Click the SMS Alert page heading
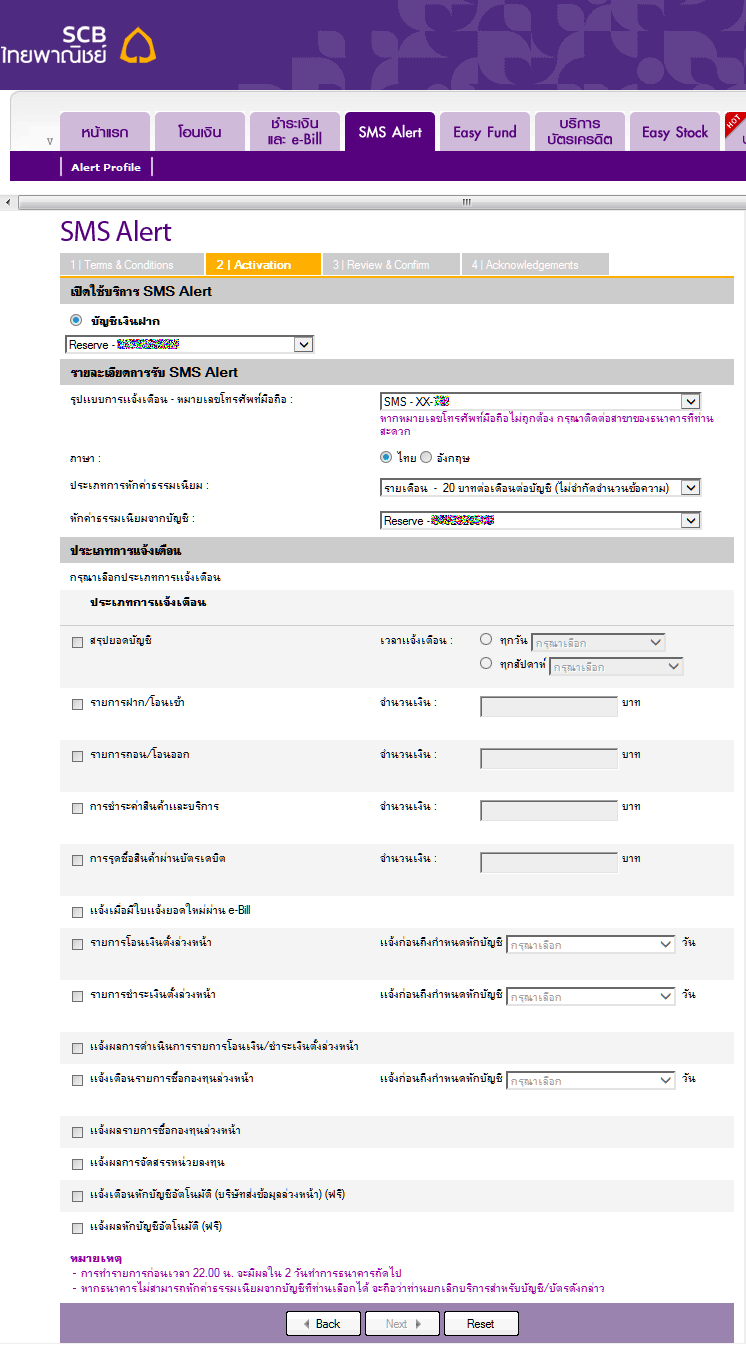This screenshot has height=1350, width=746. click(116, 232)
